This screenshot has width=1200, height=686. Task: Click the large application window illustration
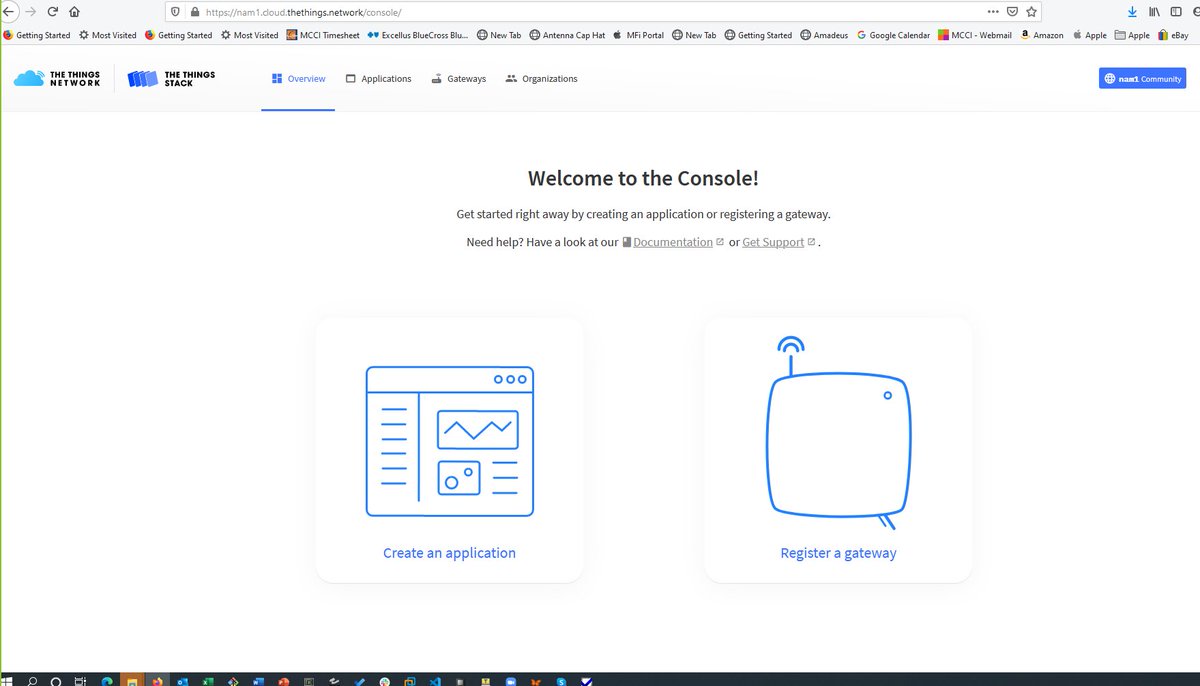click(x=450, y=441)
